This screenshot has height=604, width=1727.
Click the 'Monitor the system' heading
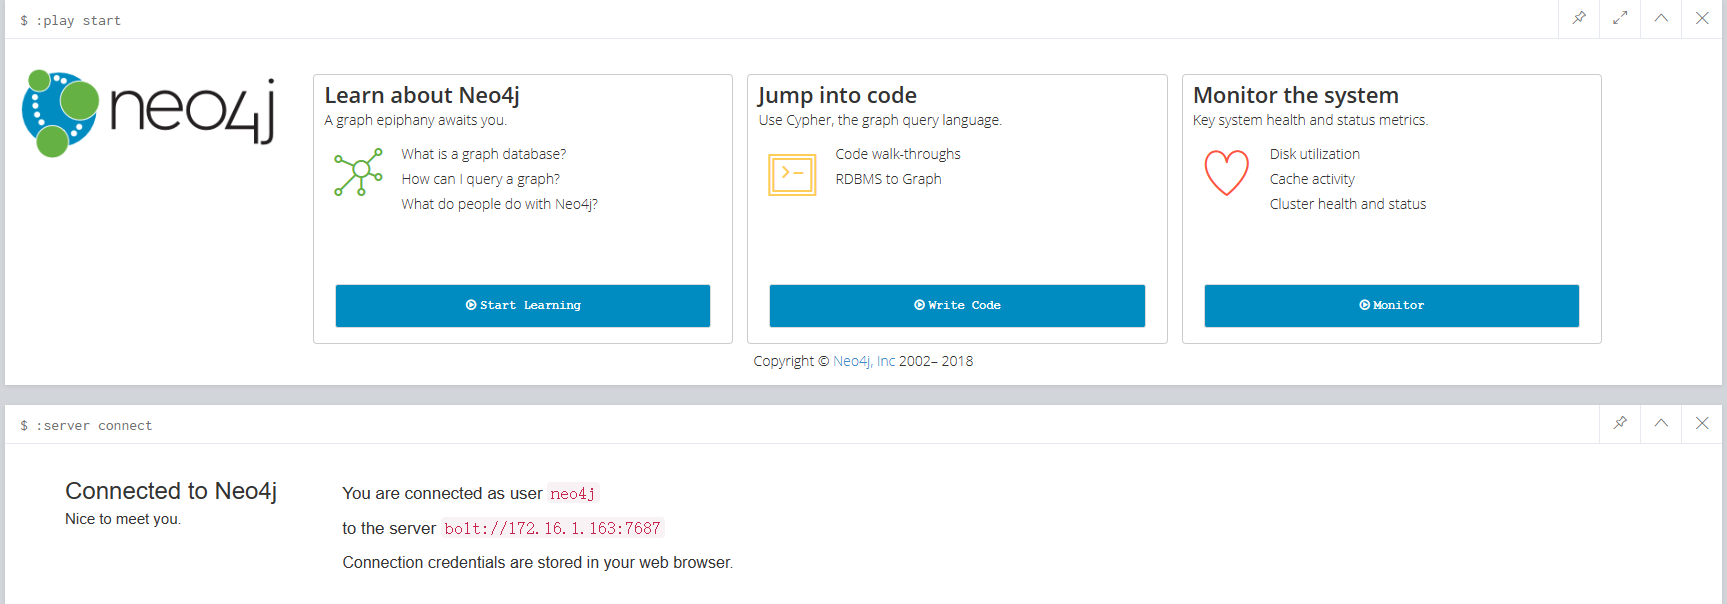click(1296, 95)
